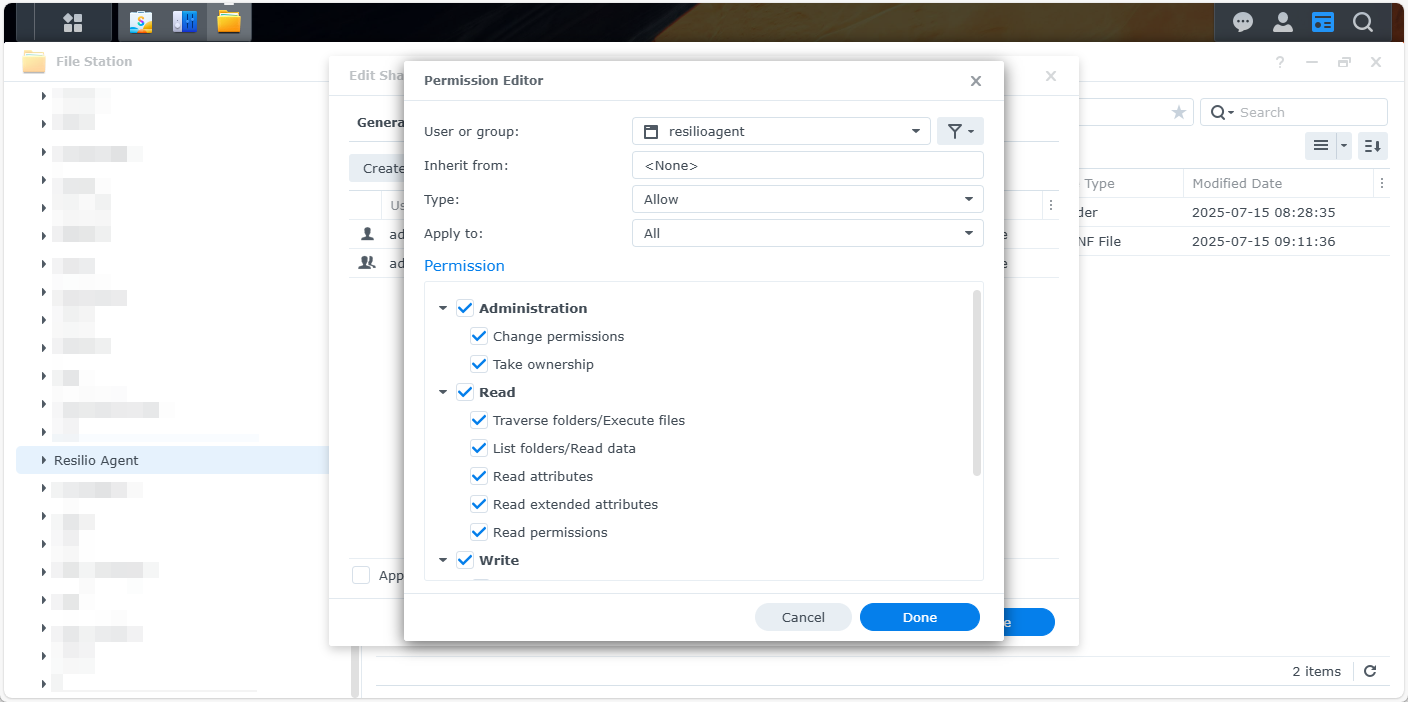Open the User or group dropdown
This screenshot has height=702, width=1408.
[781, 131]
